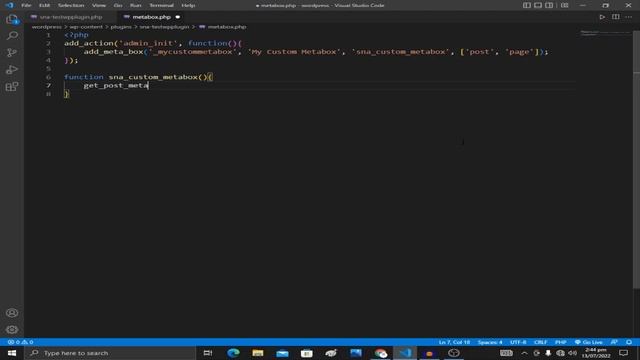Change CRLF end of line sequence

[x=540, y=342]
